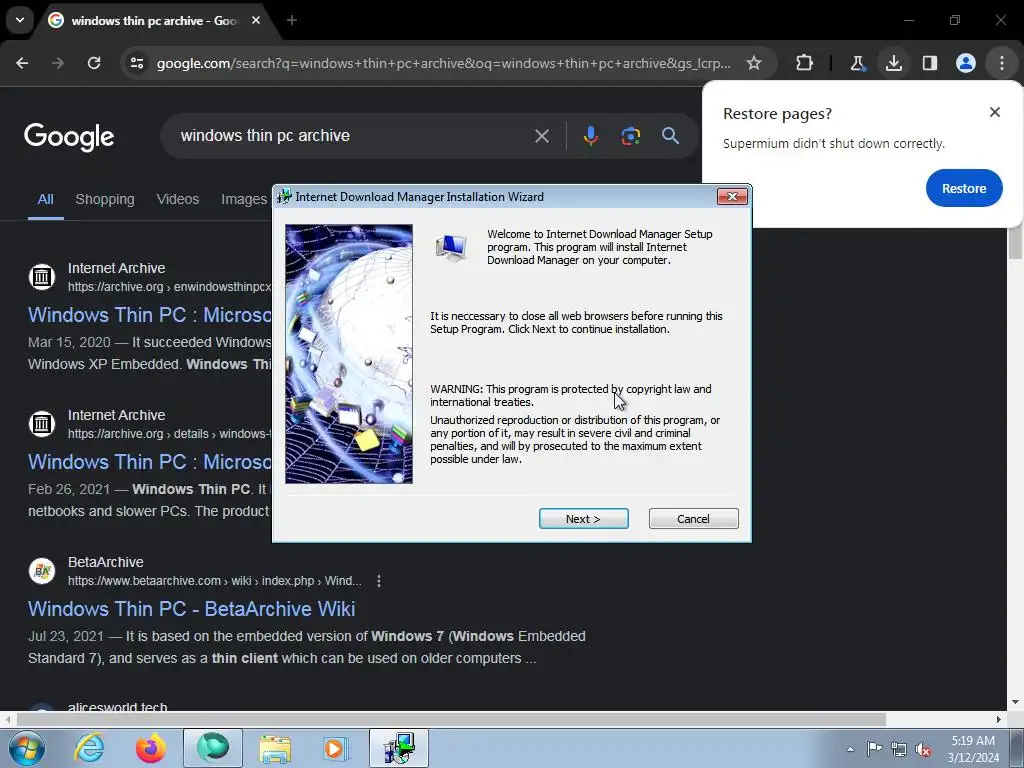This screenshot has width=1024, height=768.
Task: Open the browser three-dot menu
Action: [x=1001, y=63]
